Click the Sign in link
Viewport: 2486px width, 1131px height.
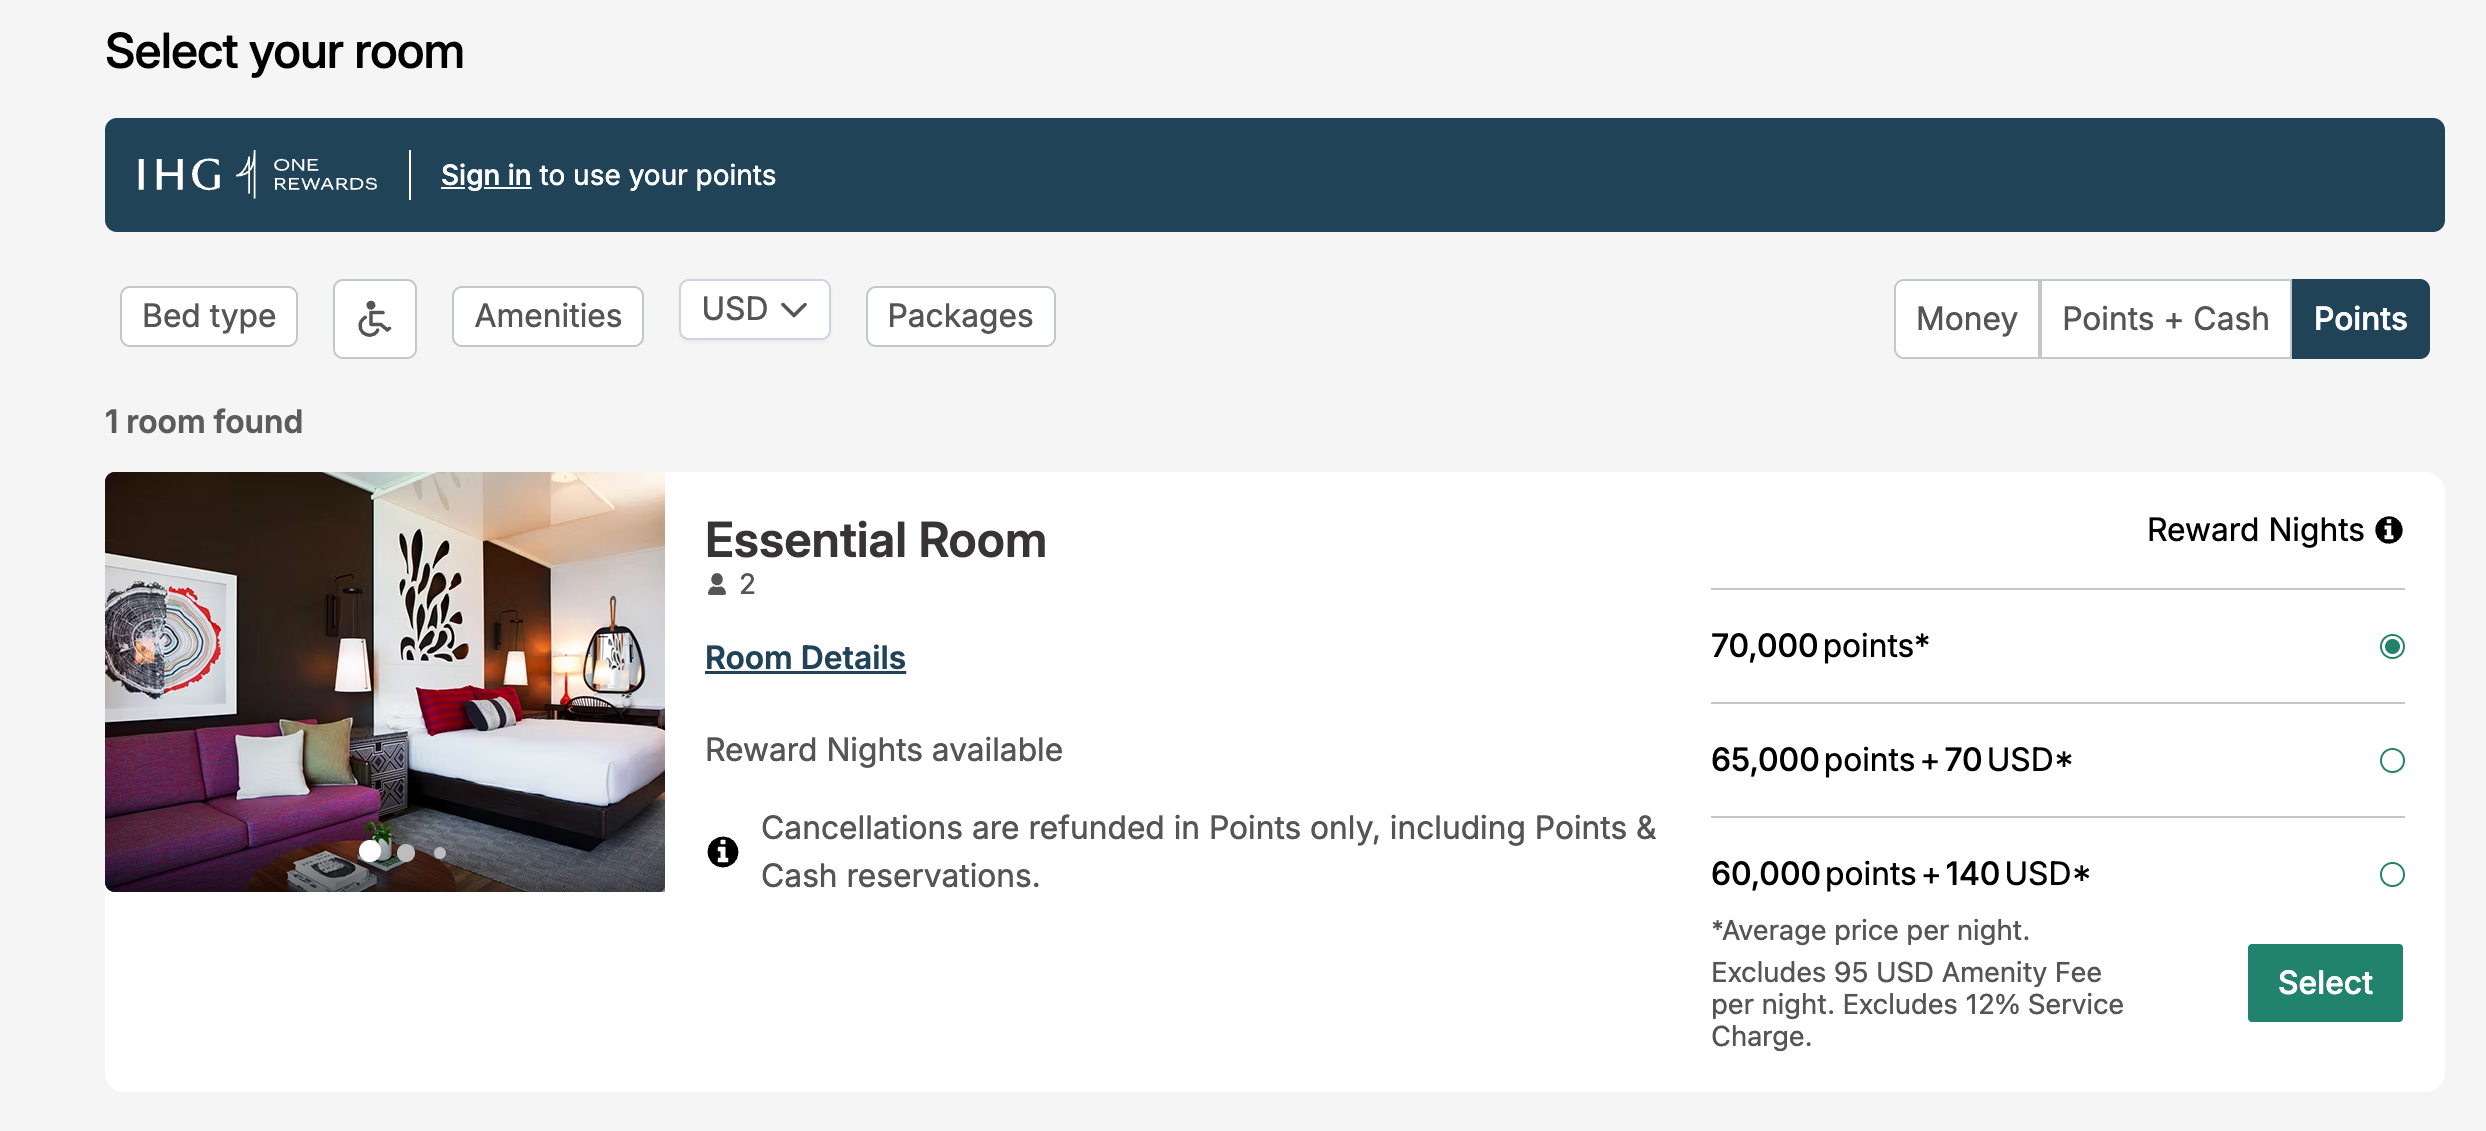[x=486, y=174]
